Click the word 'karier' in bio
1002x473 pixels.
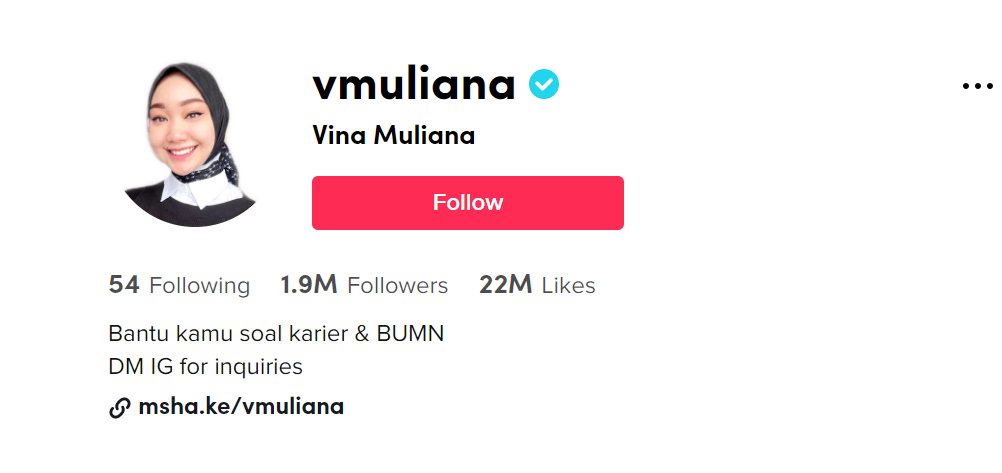(x=316, y=334)
